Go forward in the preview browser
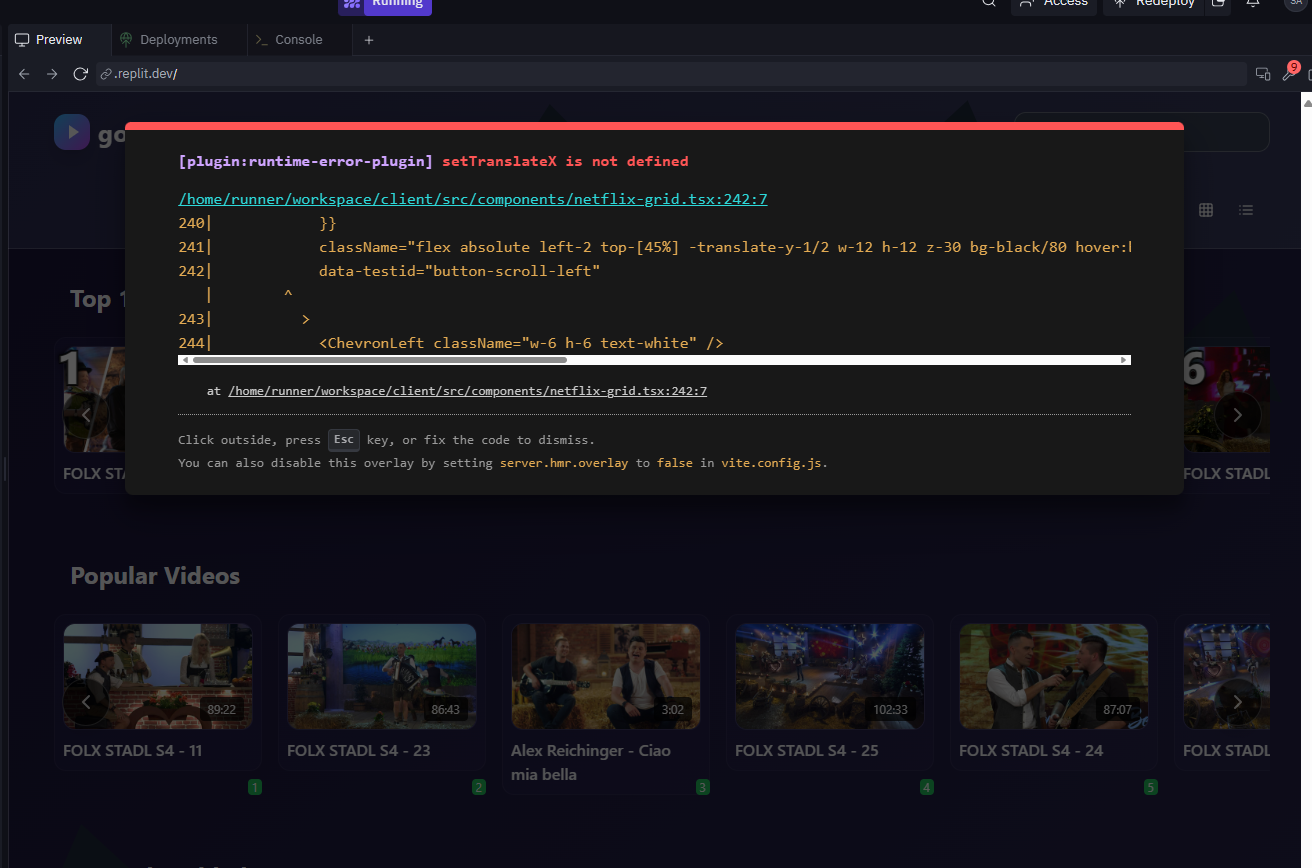Screen dimensions: 1312x868 pyautogui.click(x=52, y=74)
